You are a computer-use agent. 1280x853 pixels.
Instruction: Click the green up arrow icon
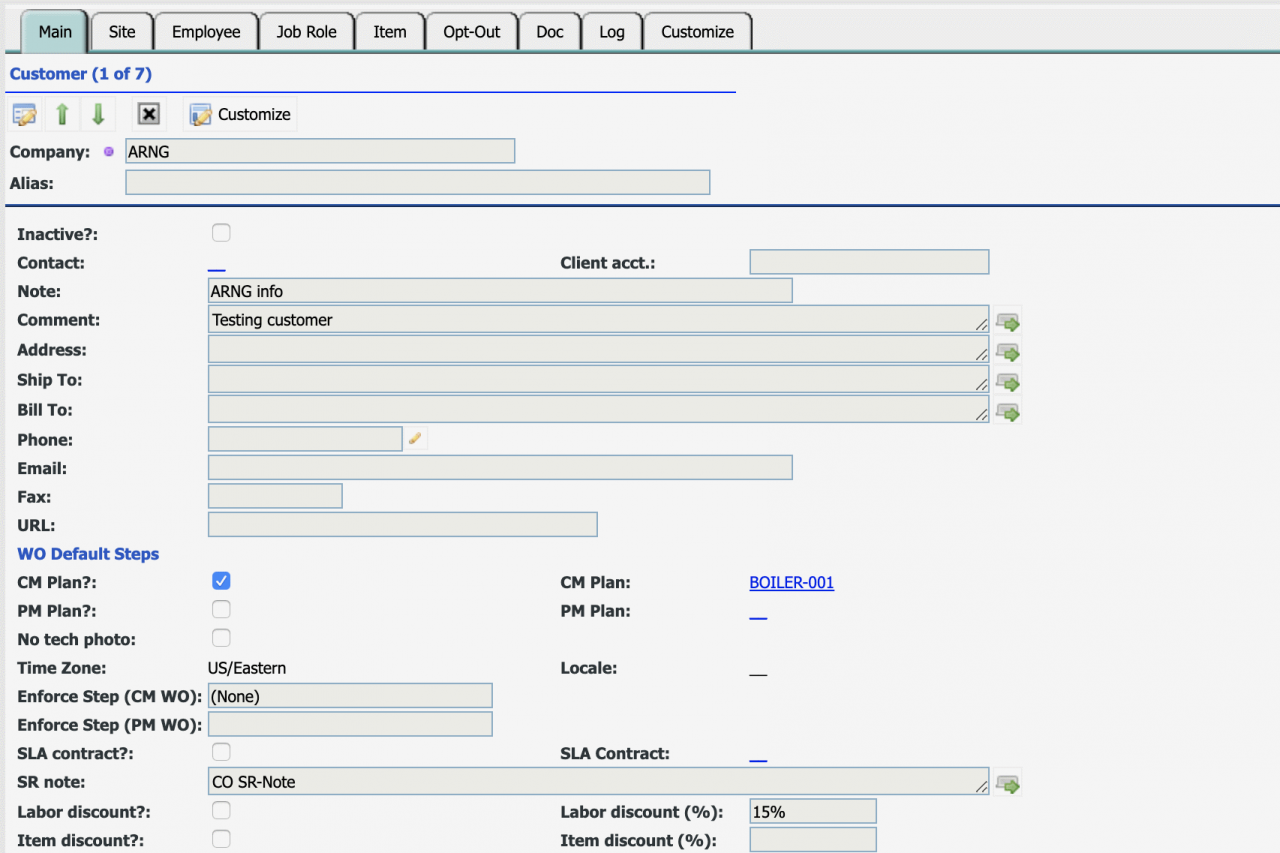point(62,114)
